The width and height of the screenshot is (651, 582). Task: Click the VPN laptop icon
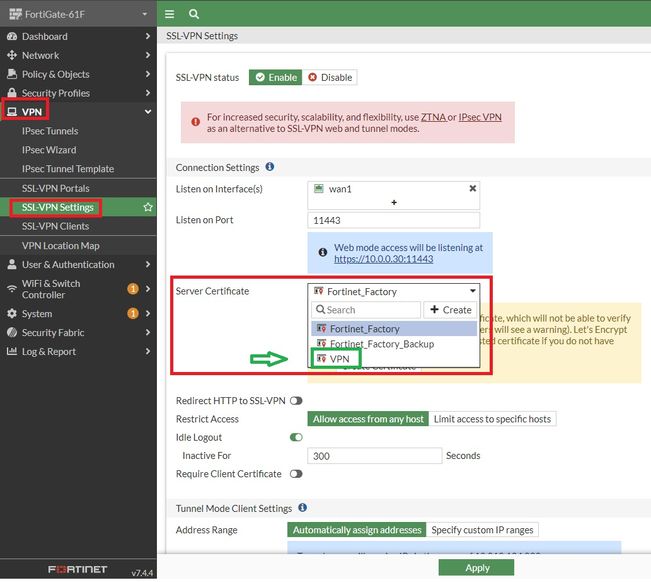point(12,112)
